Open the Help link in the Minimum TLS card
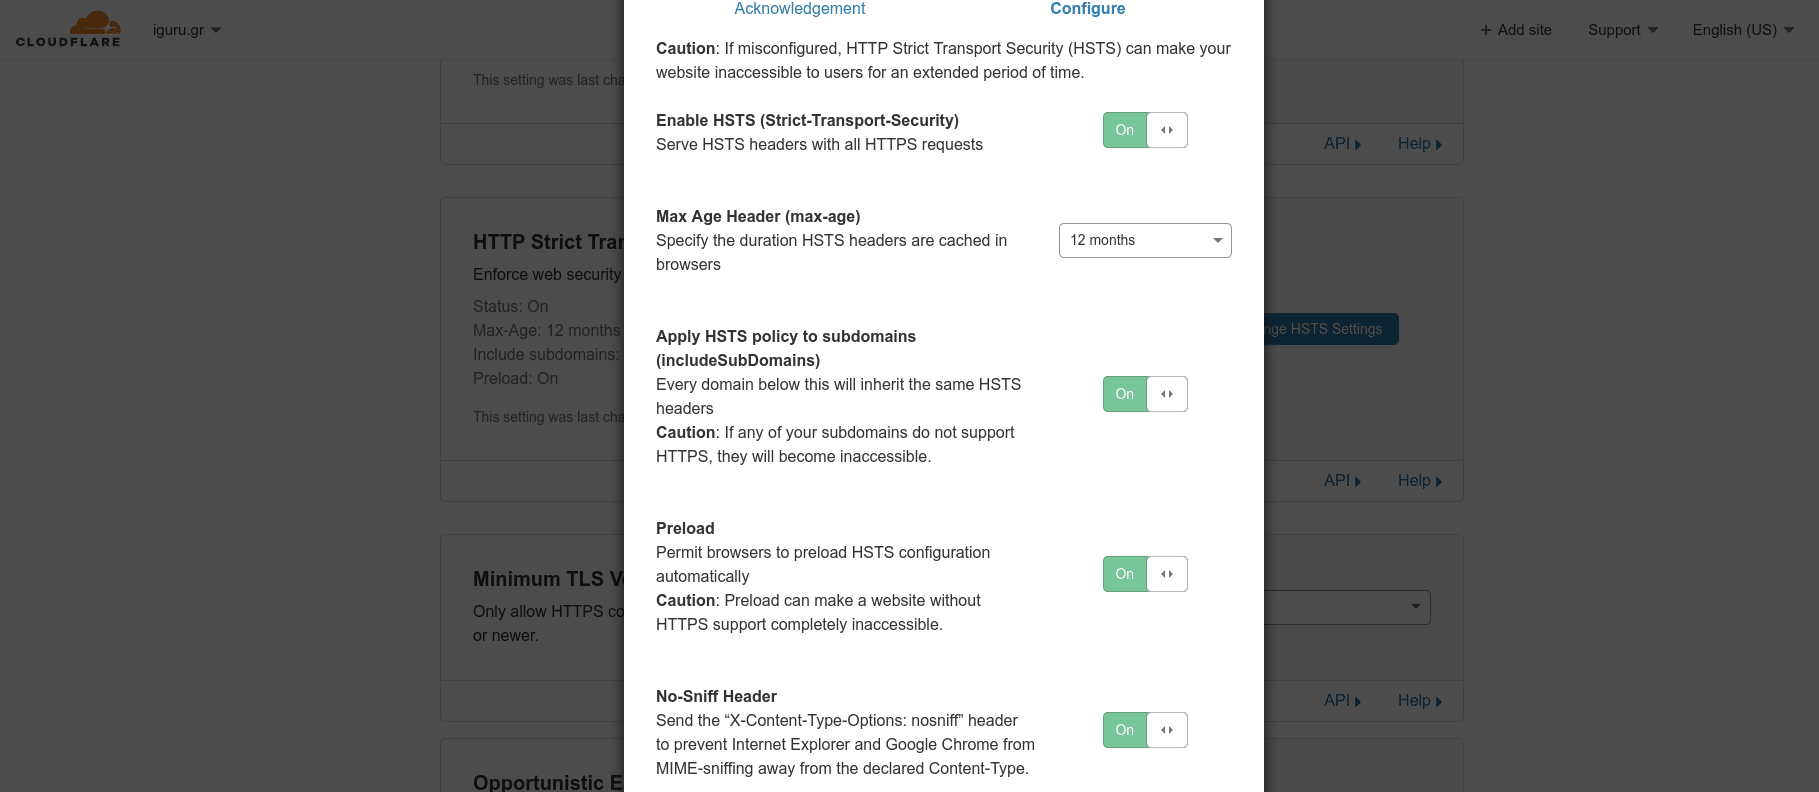The width and height of the screenshot is (1819, 792). [x=1420, y=701]
